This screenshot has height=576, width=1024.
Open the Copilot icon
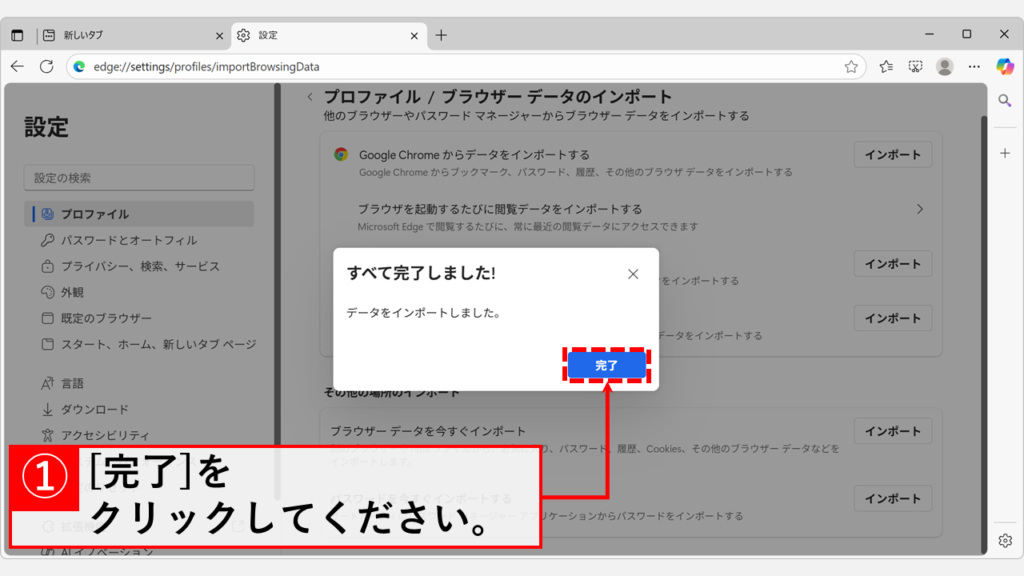click(x=1005, y=67)
